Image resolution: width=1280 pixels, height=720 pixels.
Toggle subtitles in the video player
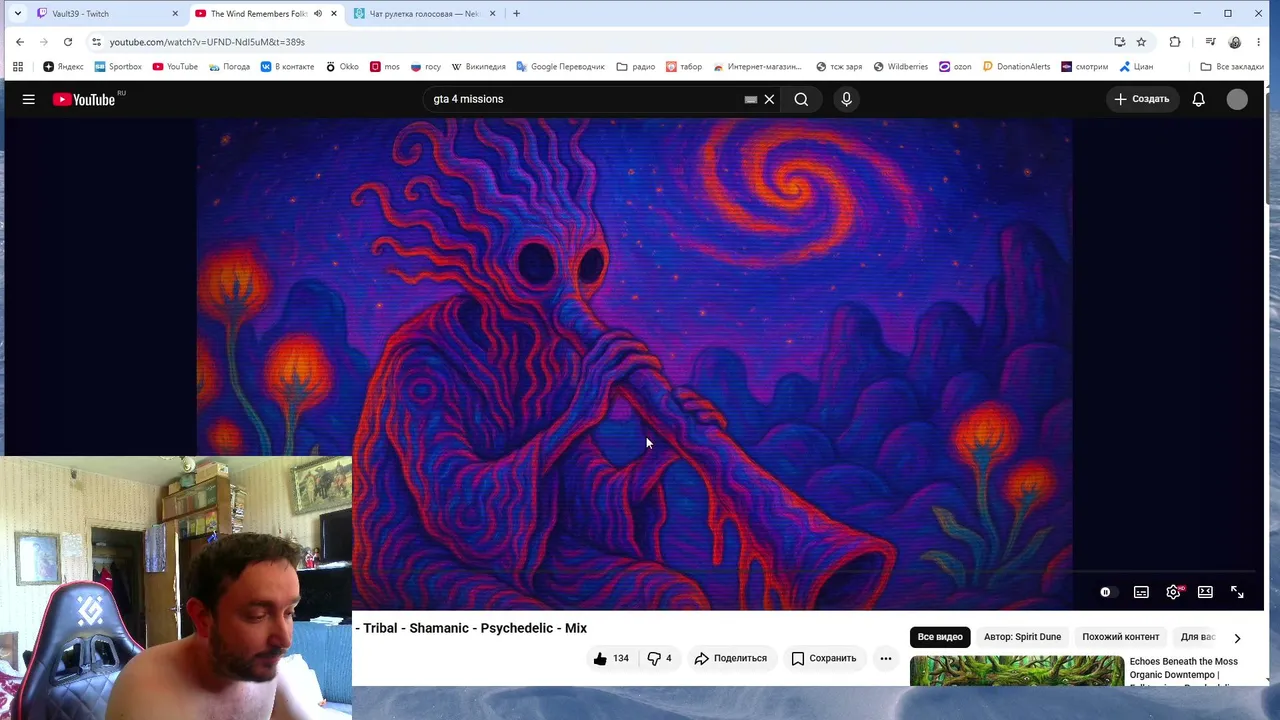point(1141,592)
